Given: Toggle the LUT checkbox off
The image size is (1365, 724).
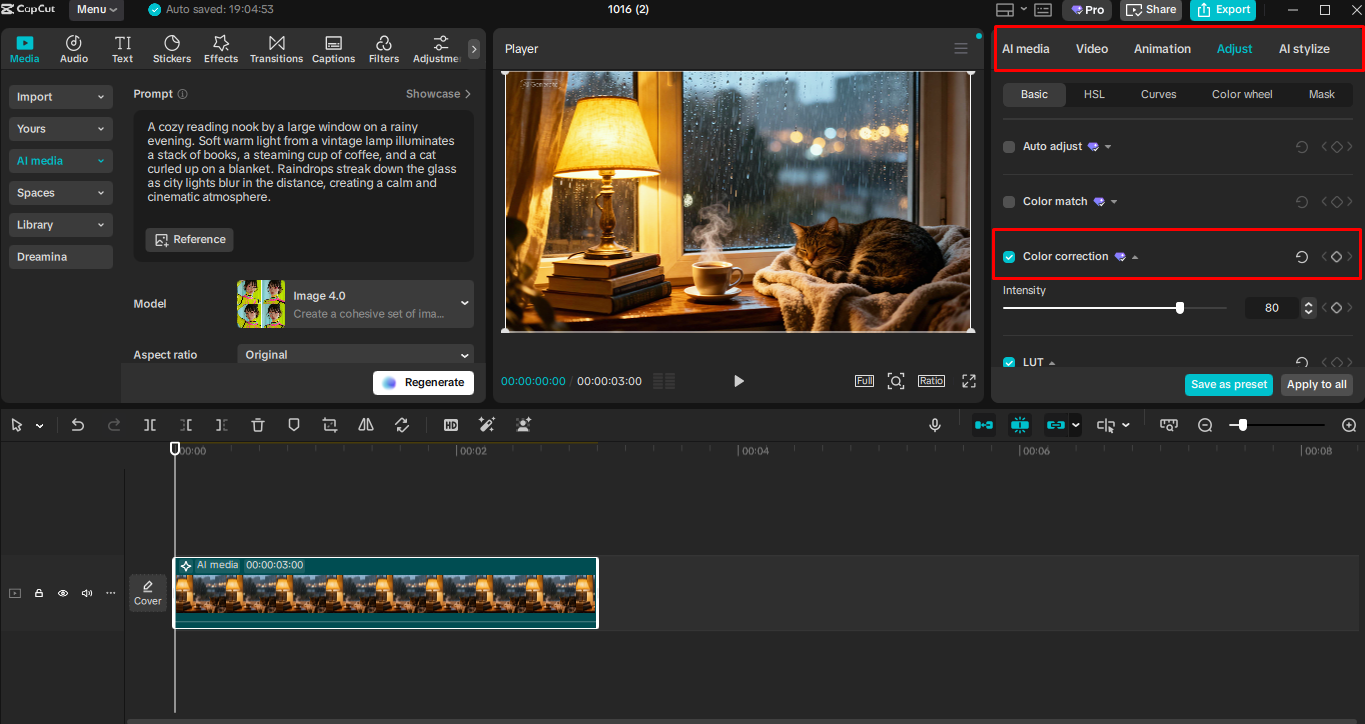Looking at the screenshot, I should (x=1008, y=362).
